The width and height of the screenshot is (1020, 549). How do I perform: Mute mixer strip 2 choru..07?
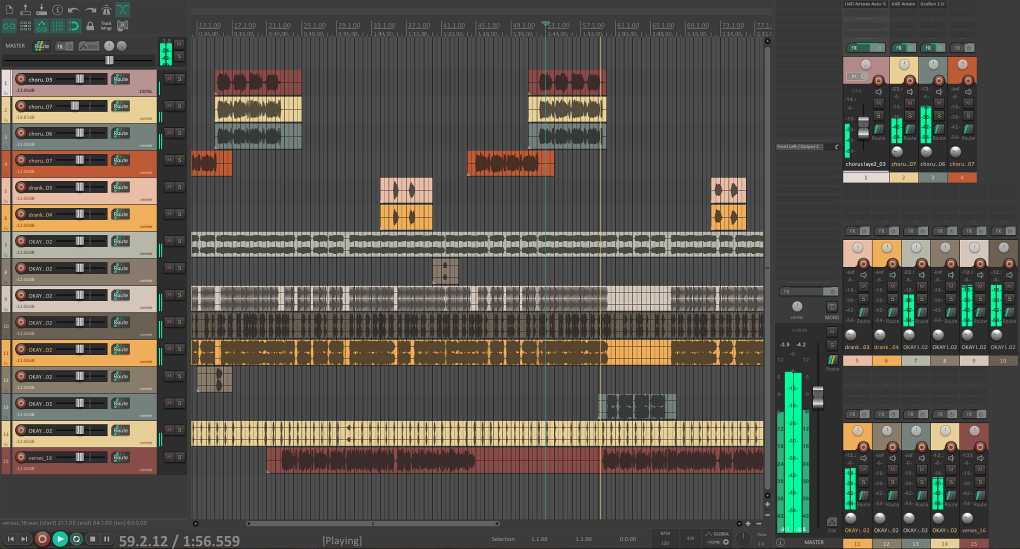coord(910,103)
